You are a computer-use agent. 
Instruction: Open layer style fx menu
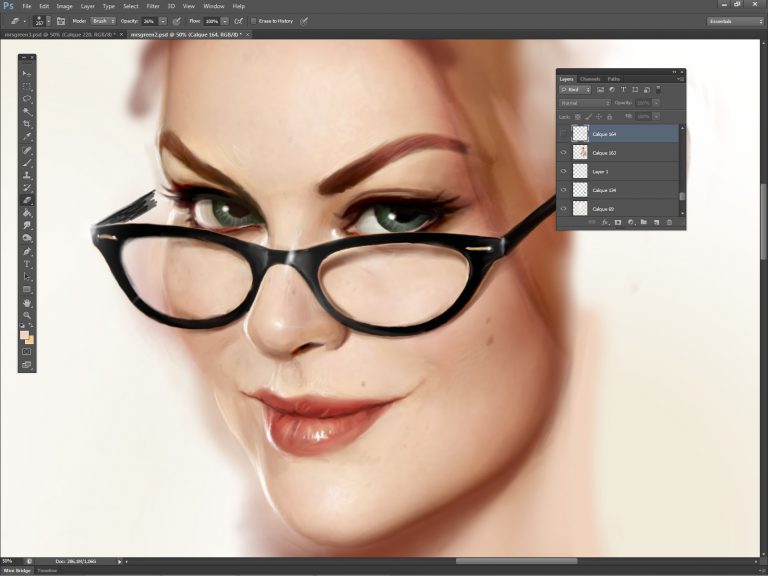click(605, 222)
